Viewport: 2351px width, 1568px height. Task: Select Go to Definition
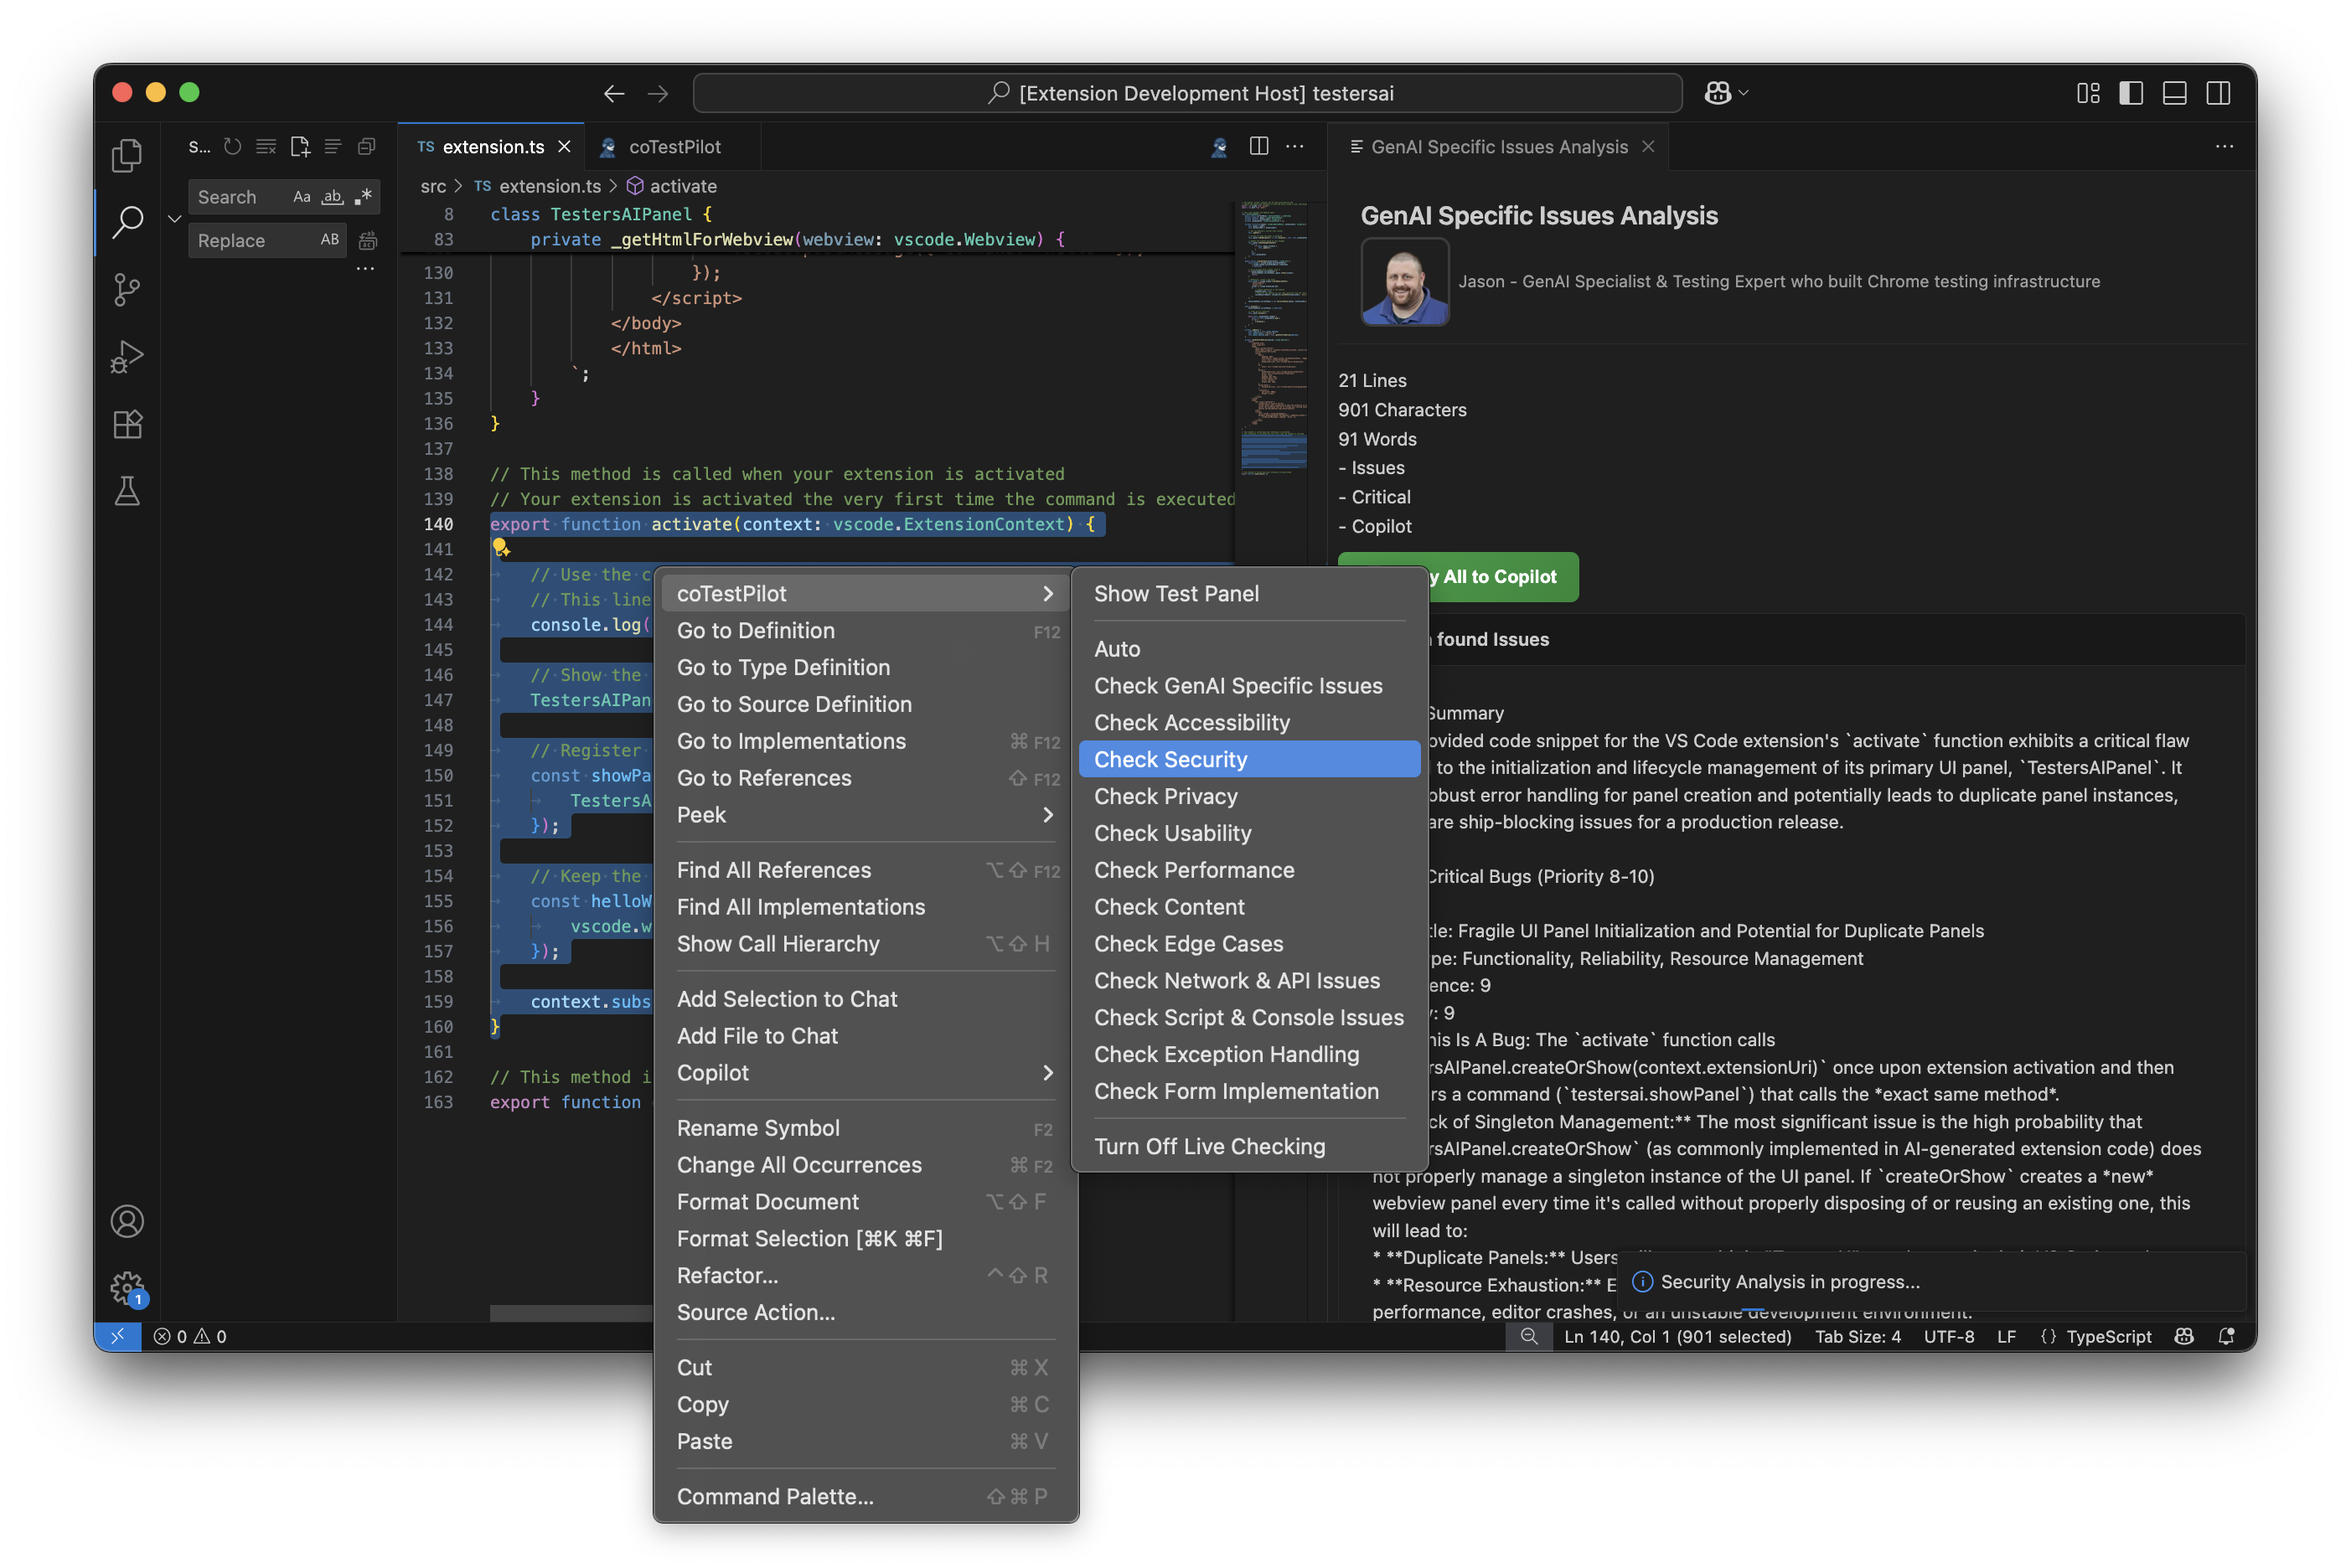click(x=865, y=630)
